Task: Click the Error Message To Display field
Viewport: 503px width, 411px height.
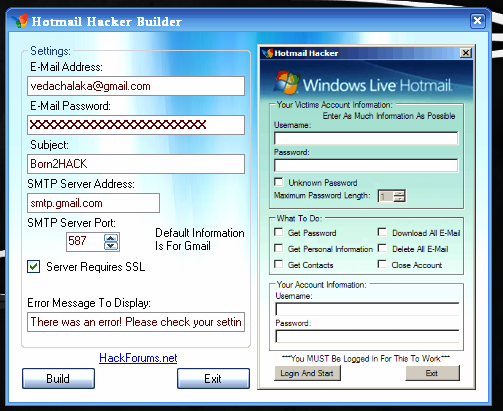Action: [136, 322]
